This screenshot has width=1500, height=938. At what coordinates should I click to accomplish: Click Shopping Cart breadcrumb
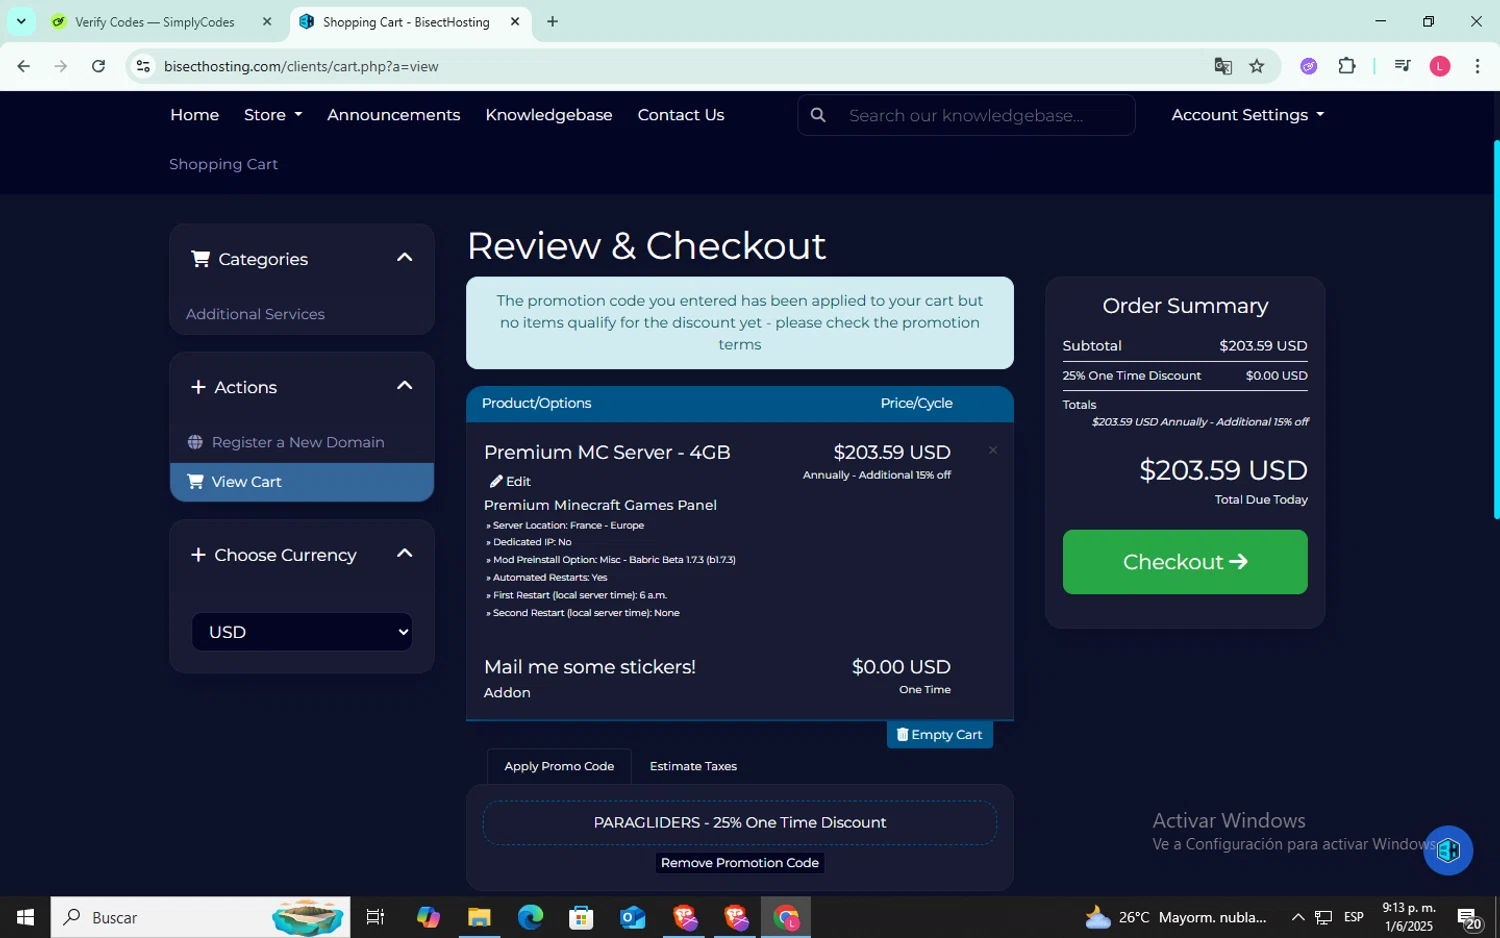pos(223,164)
